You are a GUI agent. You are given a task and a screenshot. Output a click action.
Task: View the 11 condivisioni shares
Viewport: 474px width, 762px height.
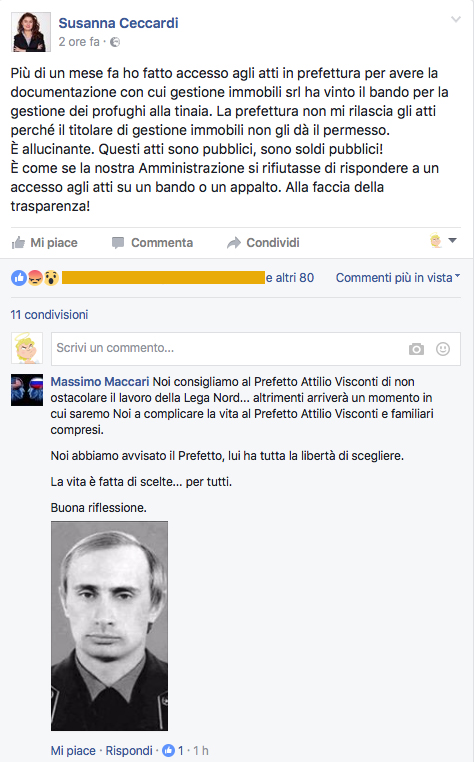click(49, 314)
